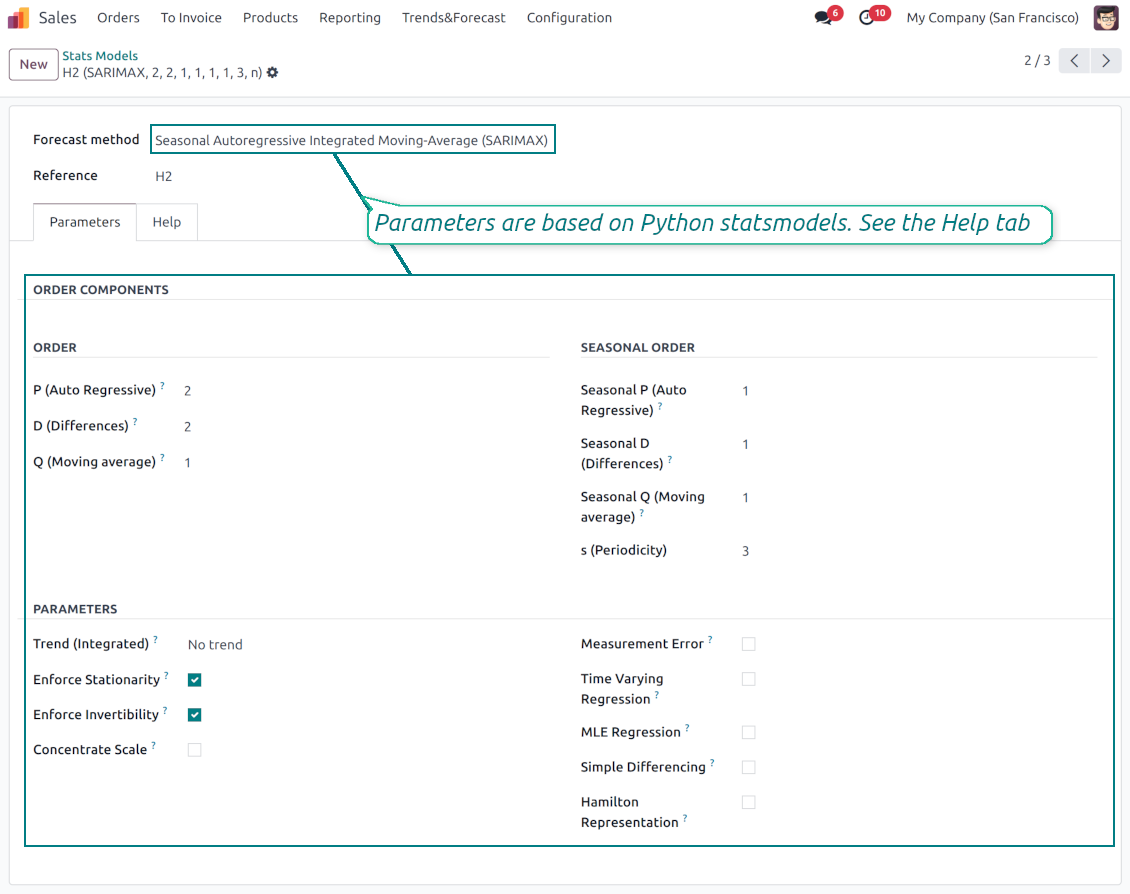Show help tooltip for Time Varying Regression

tap(657, 694)
